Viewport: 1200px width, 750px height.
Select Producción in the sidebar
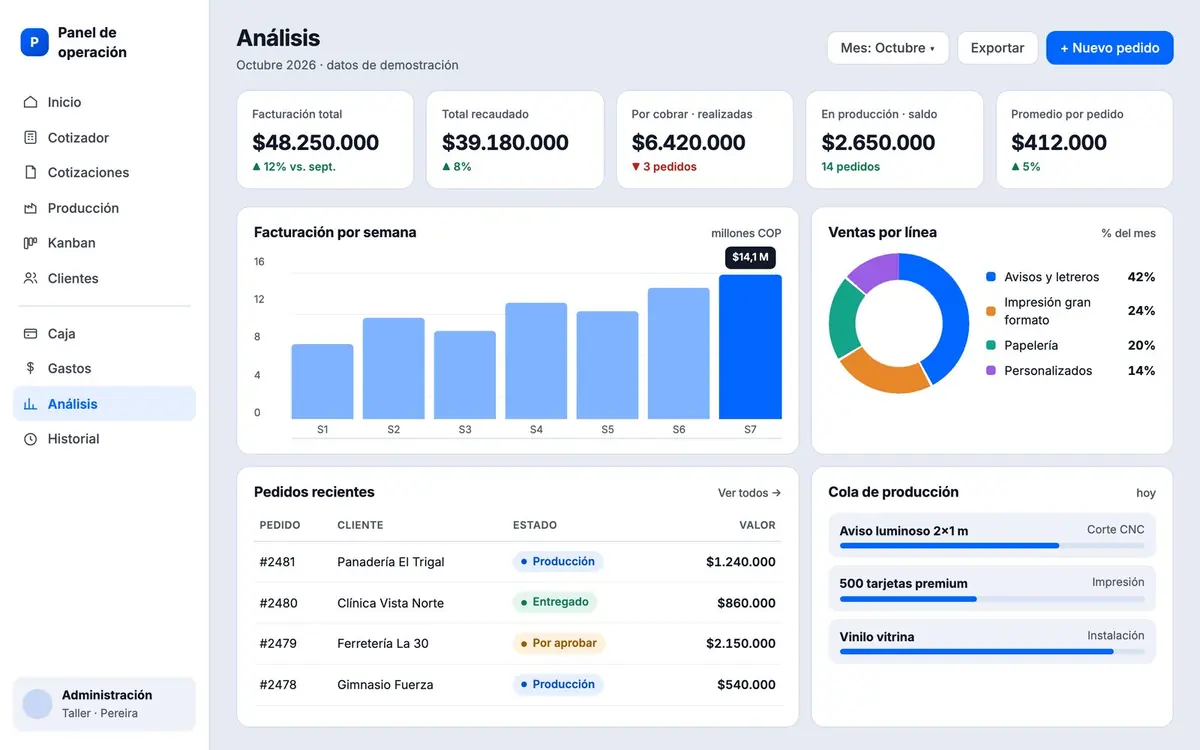click(104, 208)
